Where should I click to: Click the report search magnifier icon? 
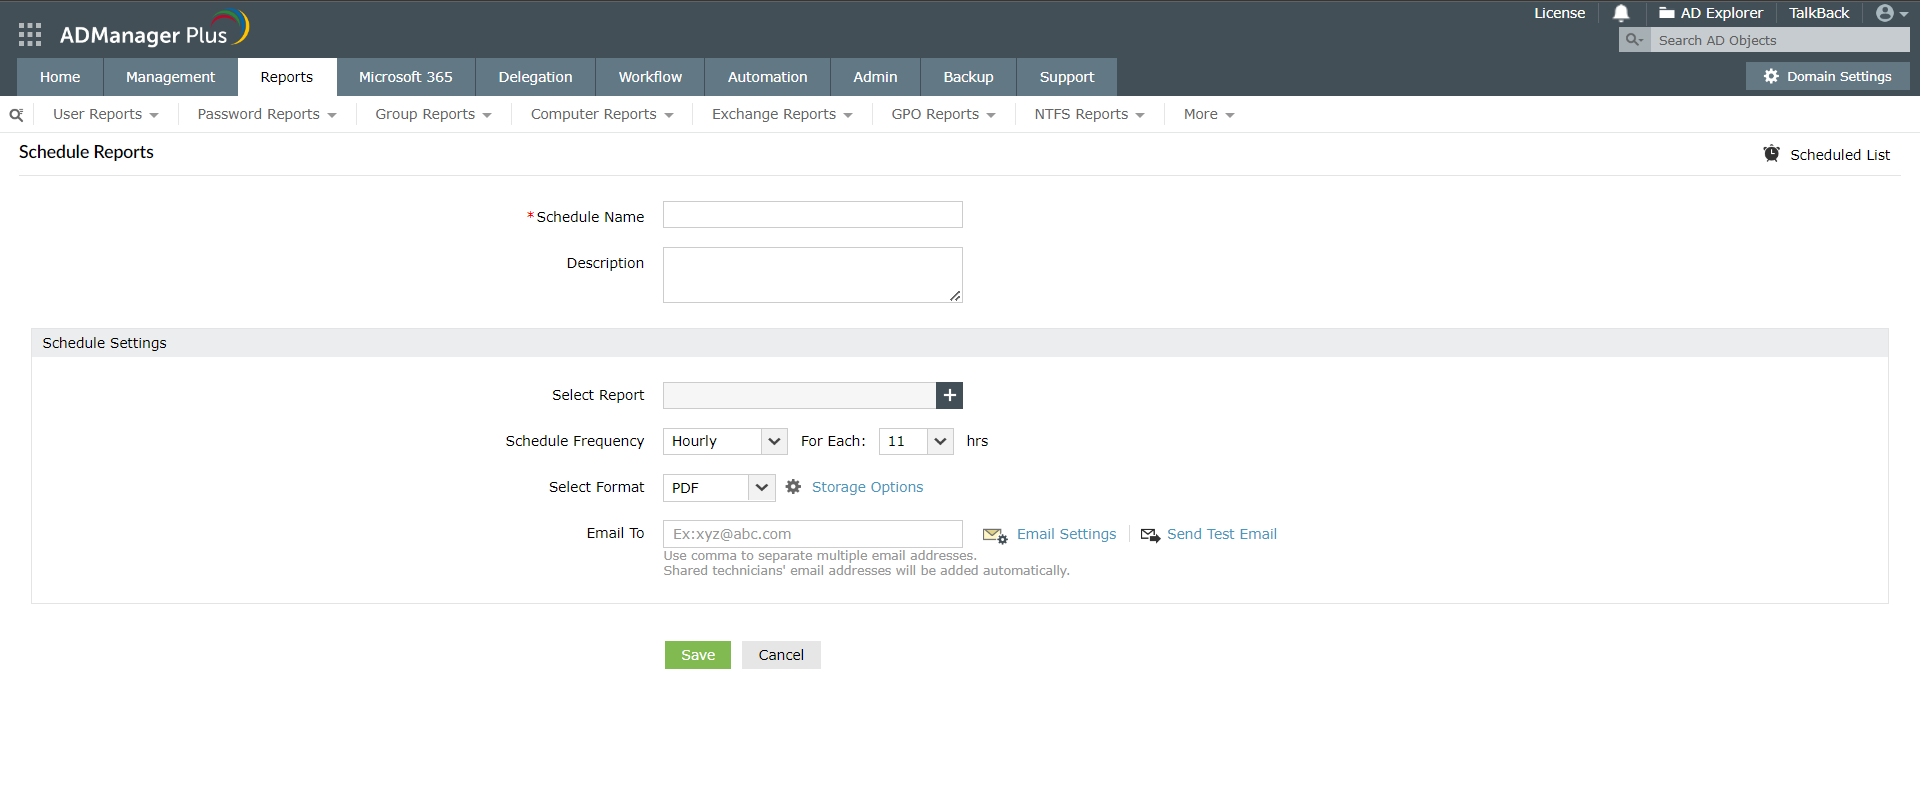(x=16, y=115)
